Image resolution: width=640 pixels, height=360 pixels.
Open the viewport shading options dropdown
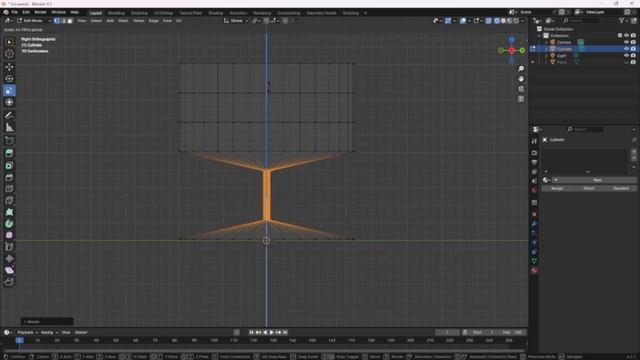tap(522, 21)
